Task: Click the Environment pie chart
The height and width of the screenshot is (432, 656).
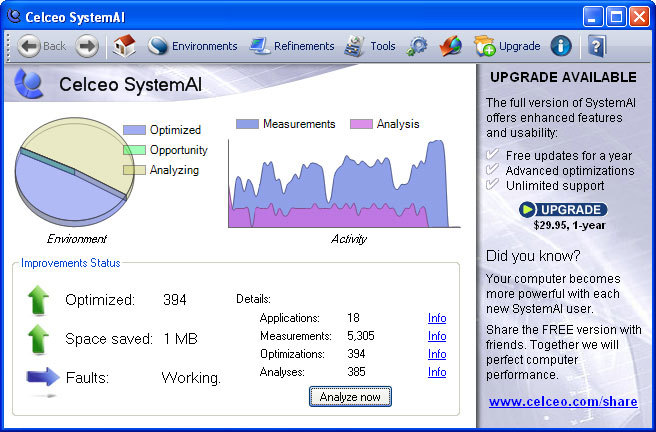Action: click(x=75, y=171)
